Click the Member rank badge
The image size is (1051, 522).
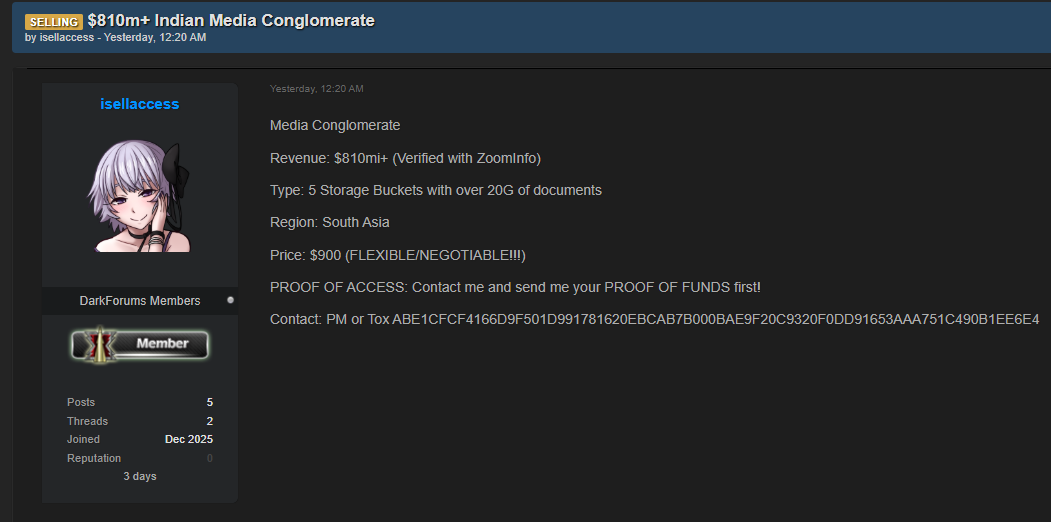tap(140, 344)
